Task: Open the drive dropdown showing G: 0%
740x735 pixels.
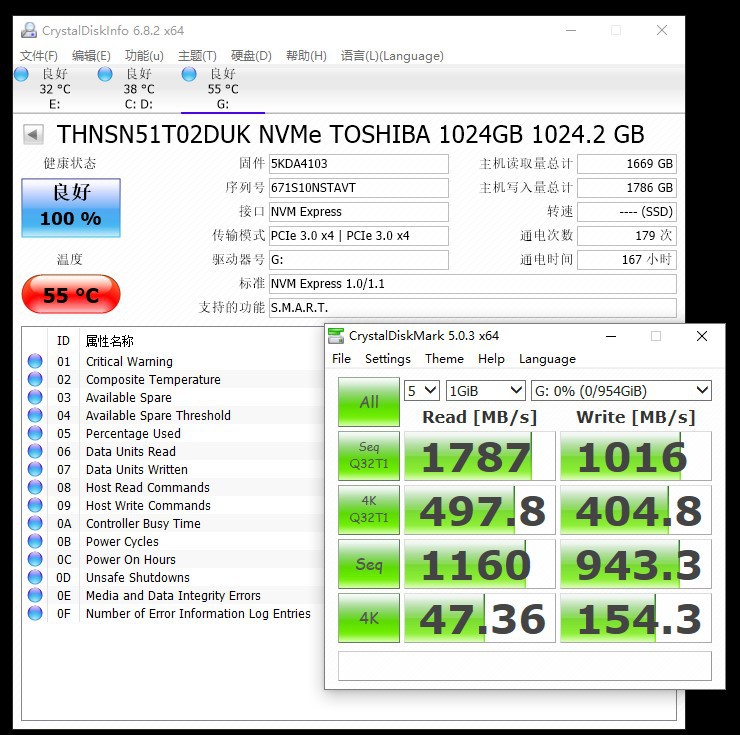Action: pyautogui.click(x=621, y=391)
